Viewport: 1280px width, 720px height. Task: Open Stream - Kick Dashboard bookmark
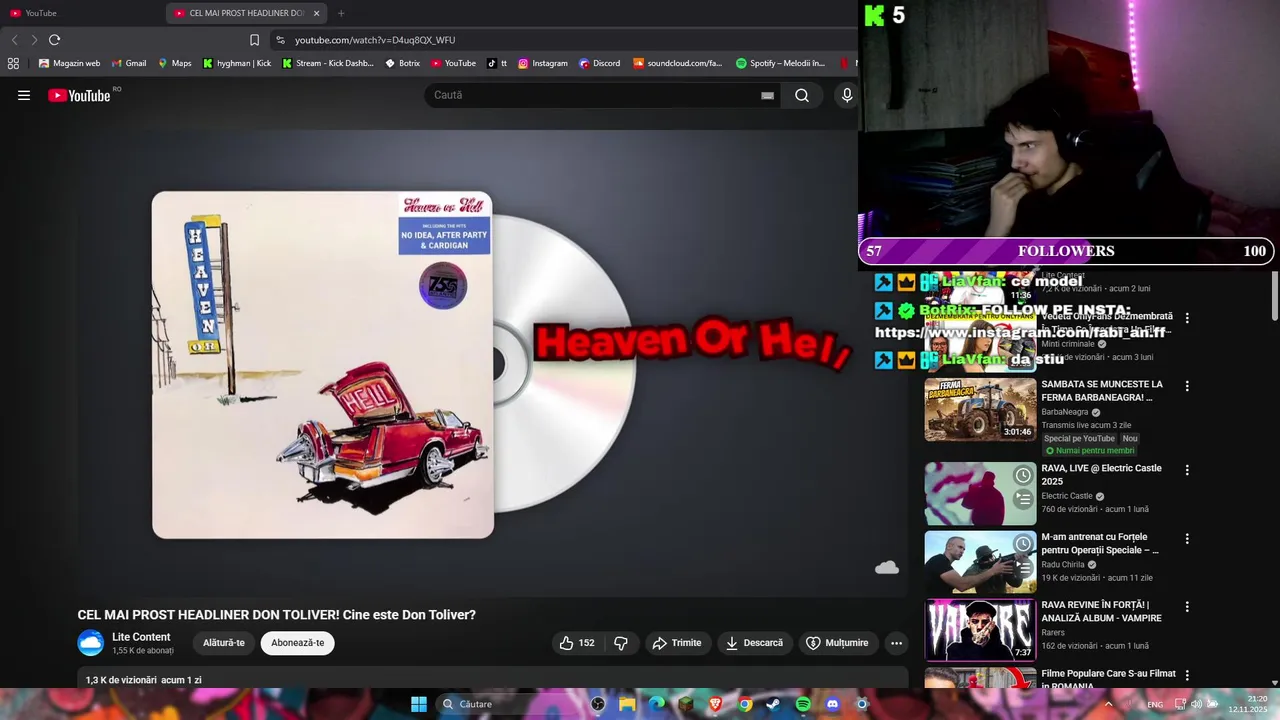point(328,63)
